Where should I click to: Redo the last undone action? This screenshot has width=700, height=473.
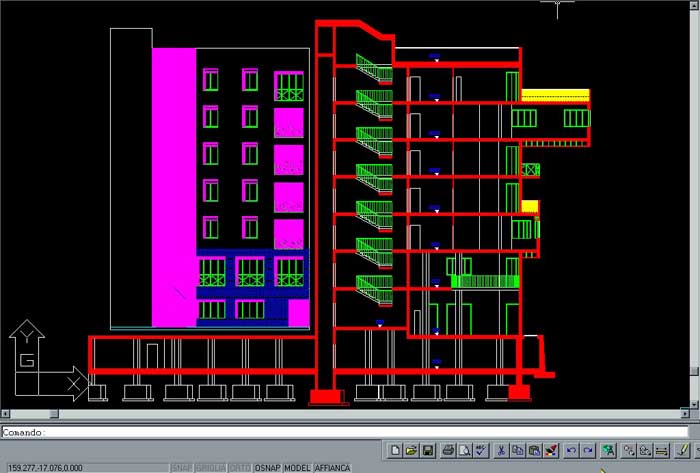pyautogui.click(x=587, y=451)
